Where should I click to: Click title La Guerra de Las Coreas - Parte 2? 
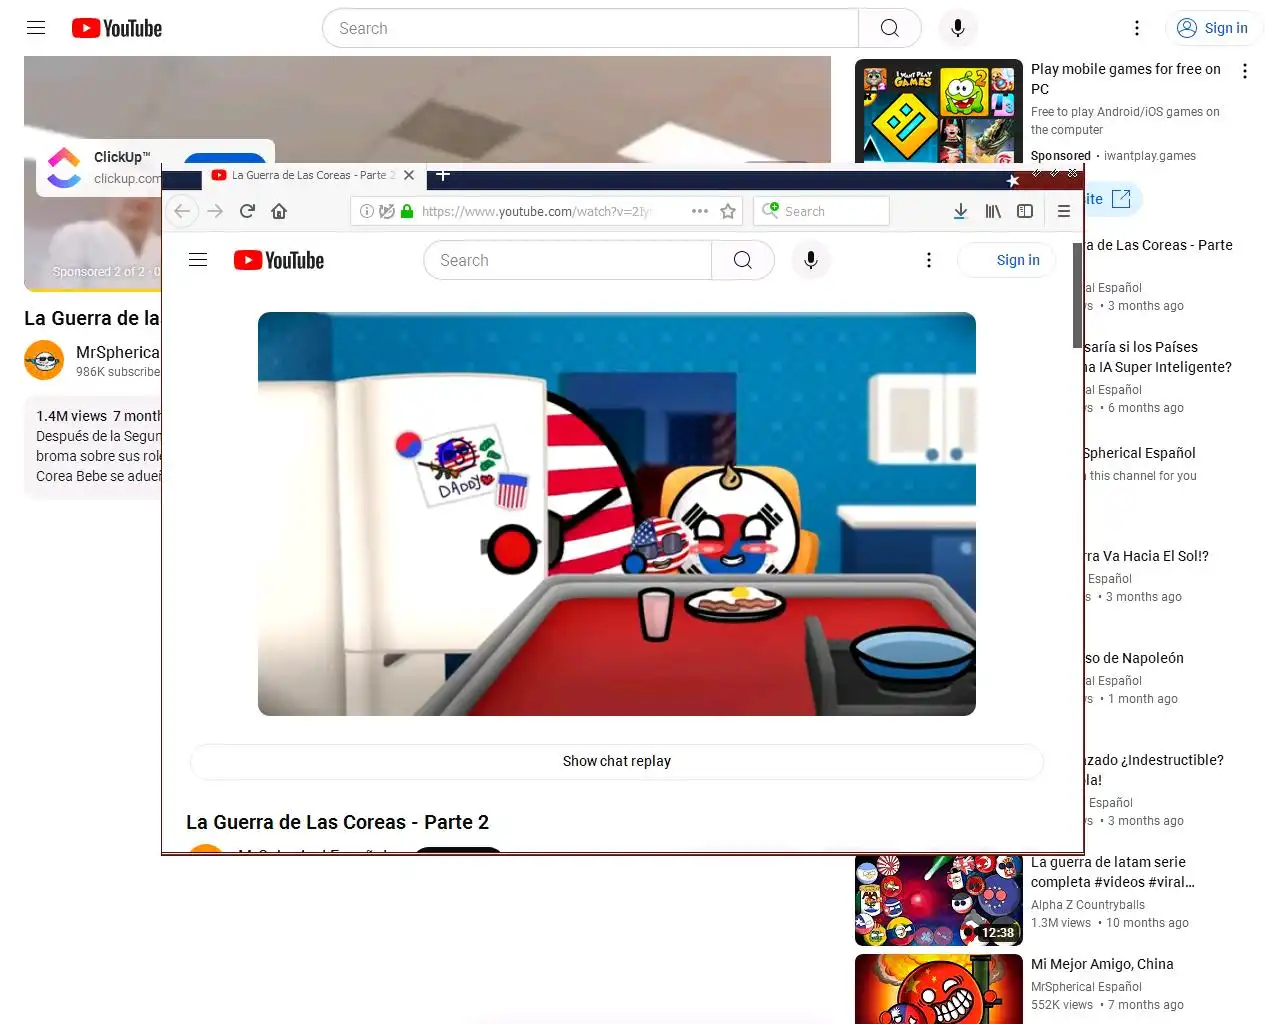coord(338,822)
